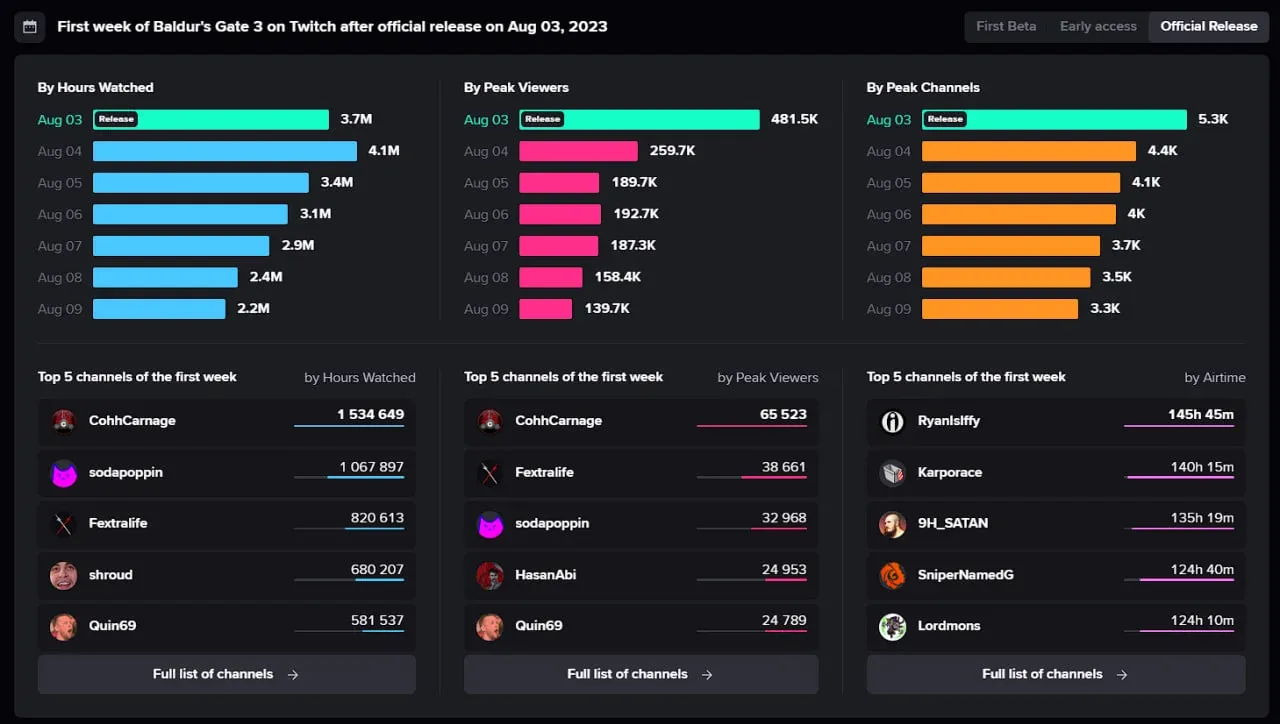Click the SniperNamedG avatar icon
This screenshot has height=724, width=1280.
892,575
